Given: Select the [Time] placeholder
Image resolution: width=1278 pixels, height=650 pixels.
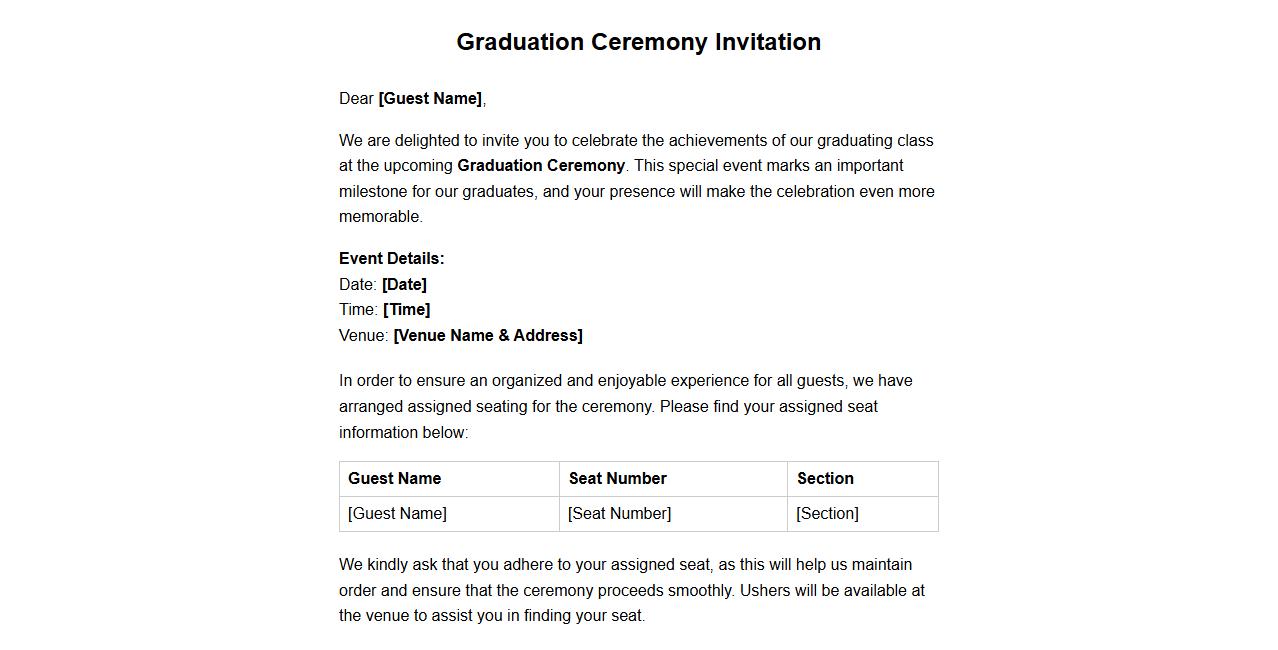Looking at the screenshot, I should pyautogui.click(x=406, y=310).
